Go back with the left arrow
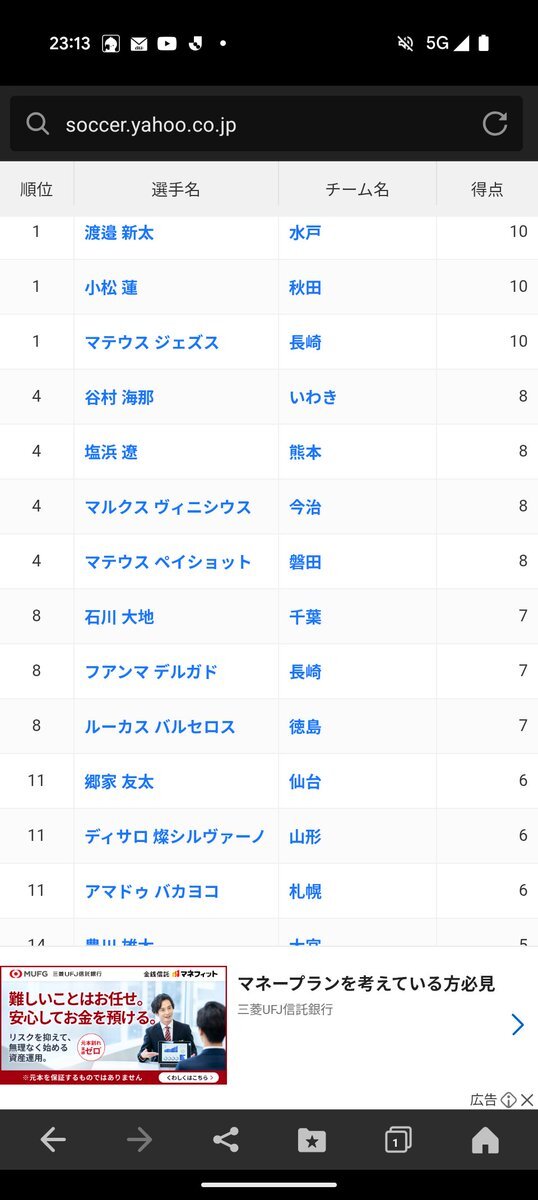538x1200 pixels. 53,1140
